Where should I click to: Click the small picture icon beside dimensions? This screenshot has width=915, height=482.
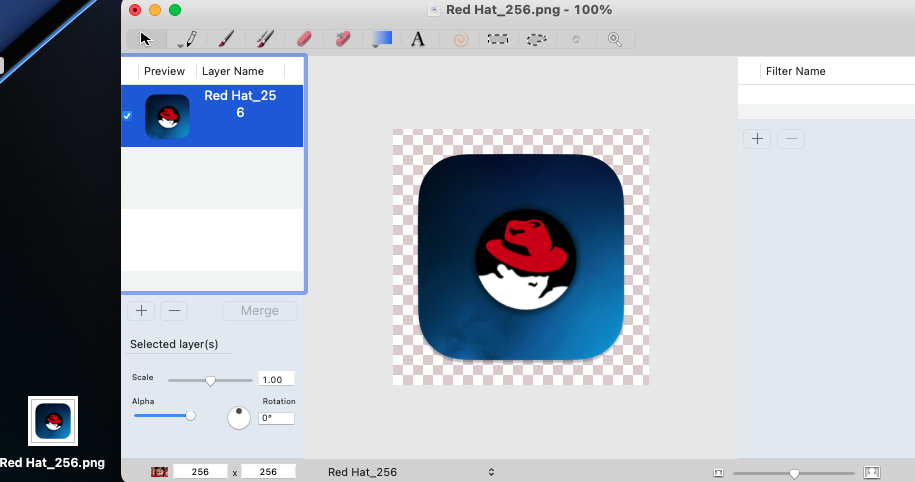[159, 471]
